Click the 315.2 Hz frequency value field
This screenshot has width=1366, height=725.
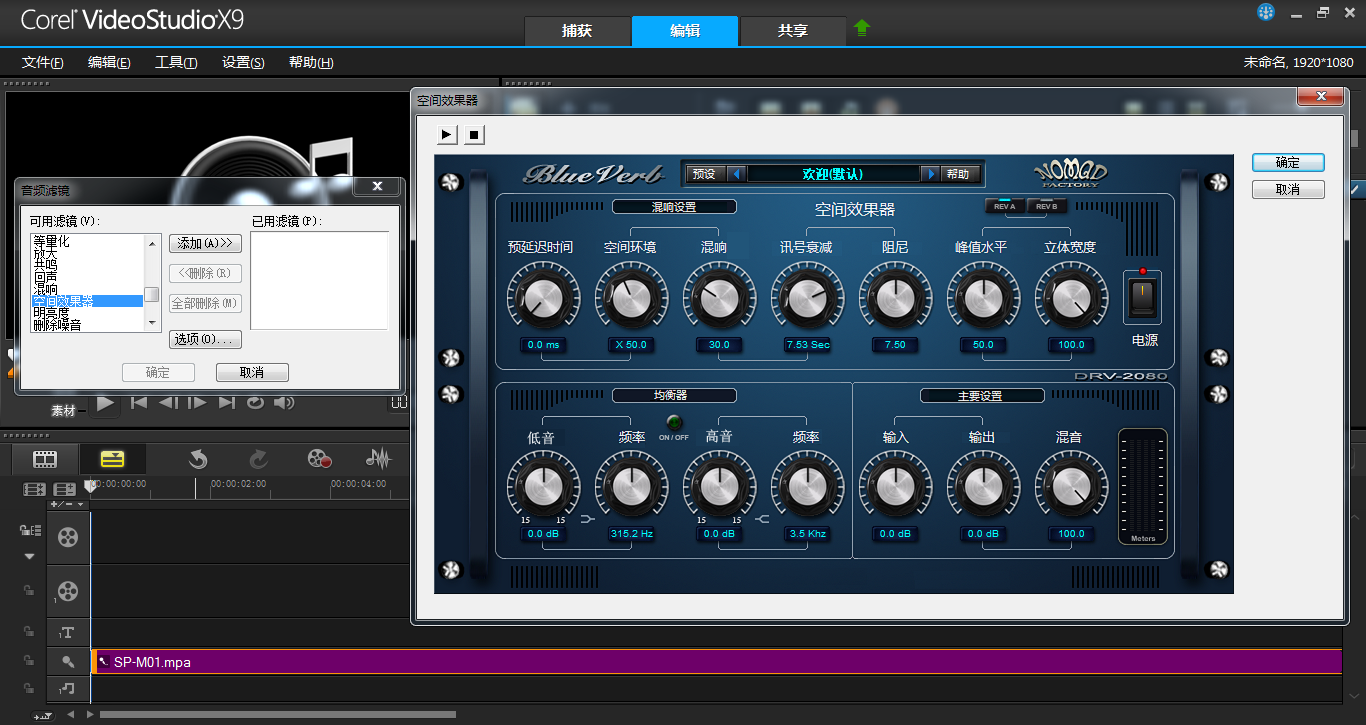[x=631, y=534]
